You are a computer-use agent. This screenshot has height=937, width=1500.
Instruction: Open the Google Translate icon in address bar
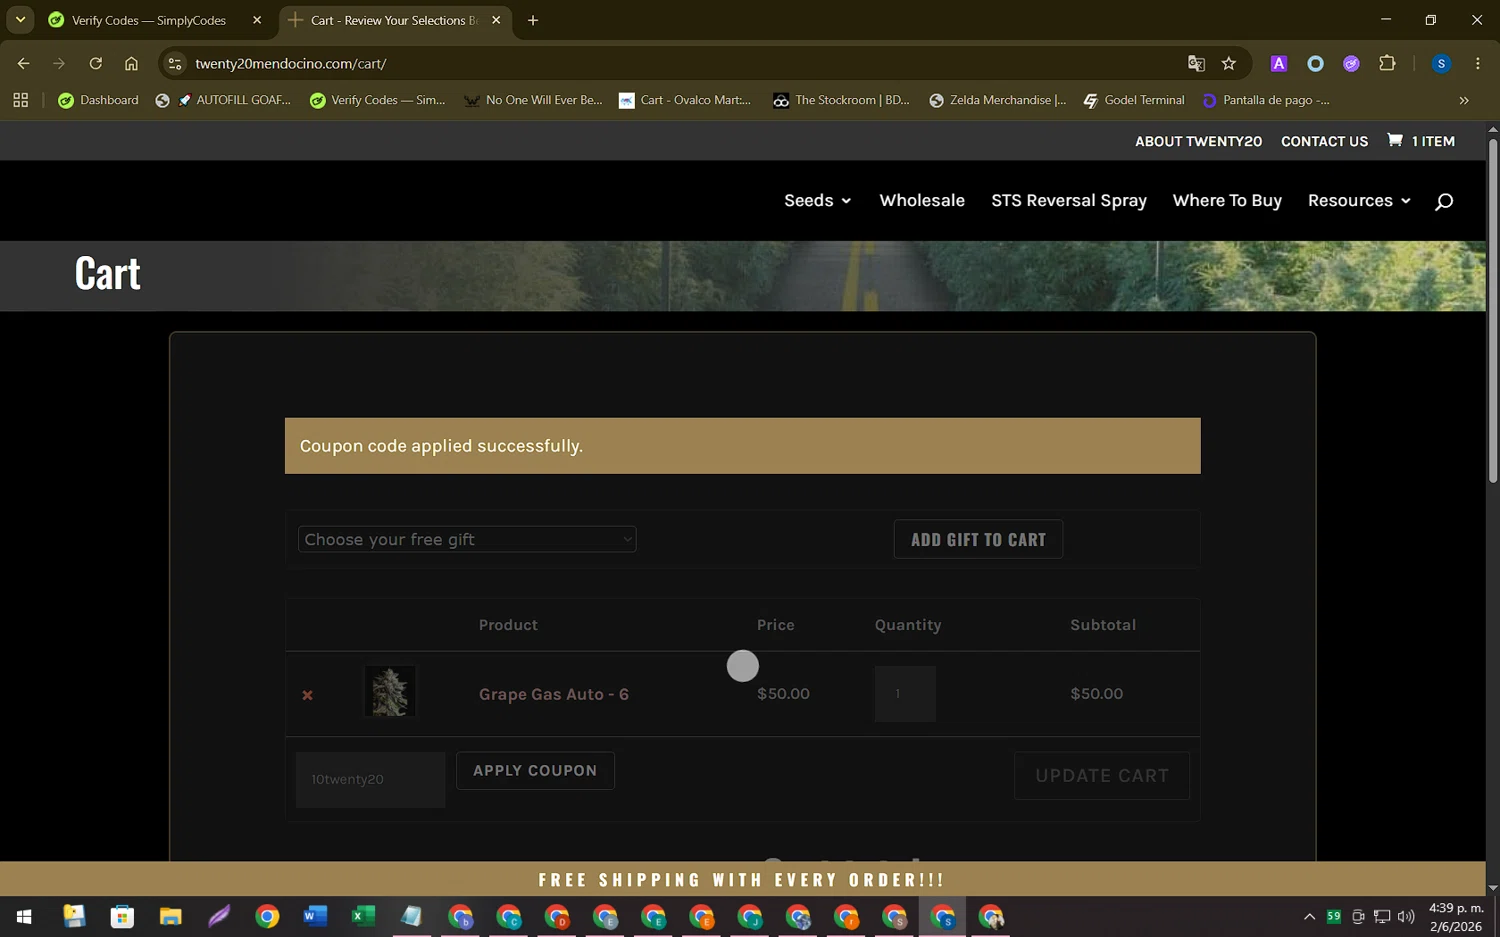[x=1196, y=63]
